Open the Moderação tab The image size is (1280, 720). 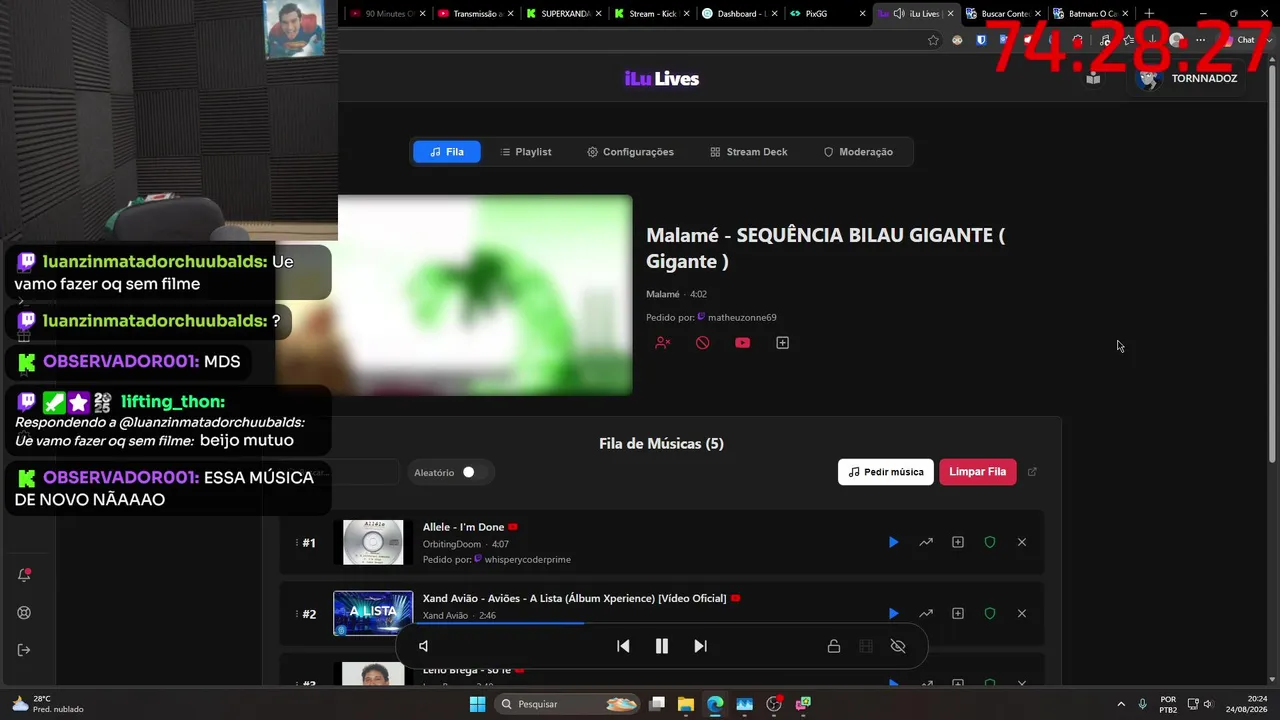point(858,152)
